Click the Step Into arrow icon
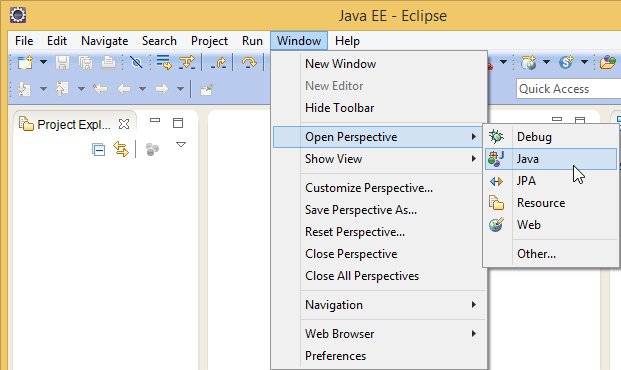 pos(187,63)
